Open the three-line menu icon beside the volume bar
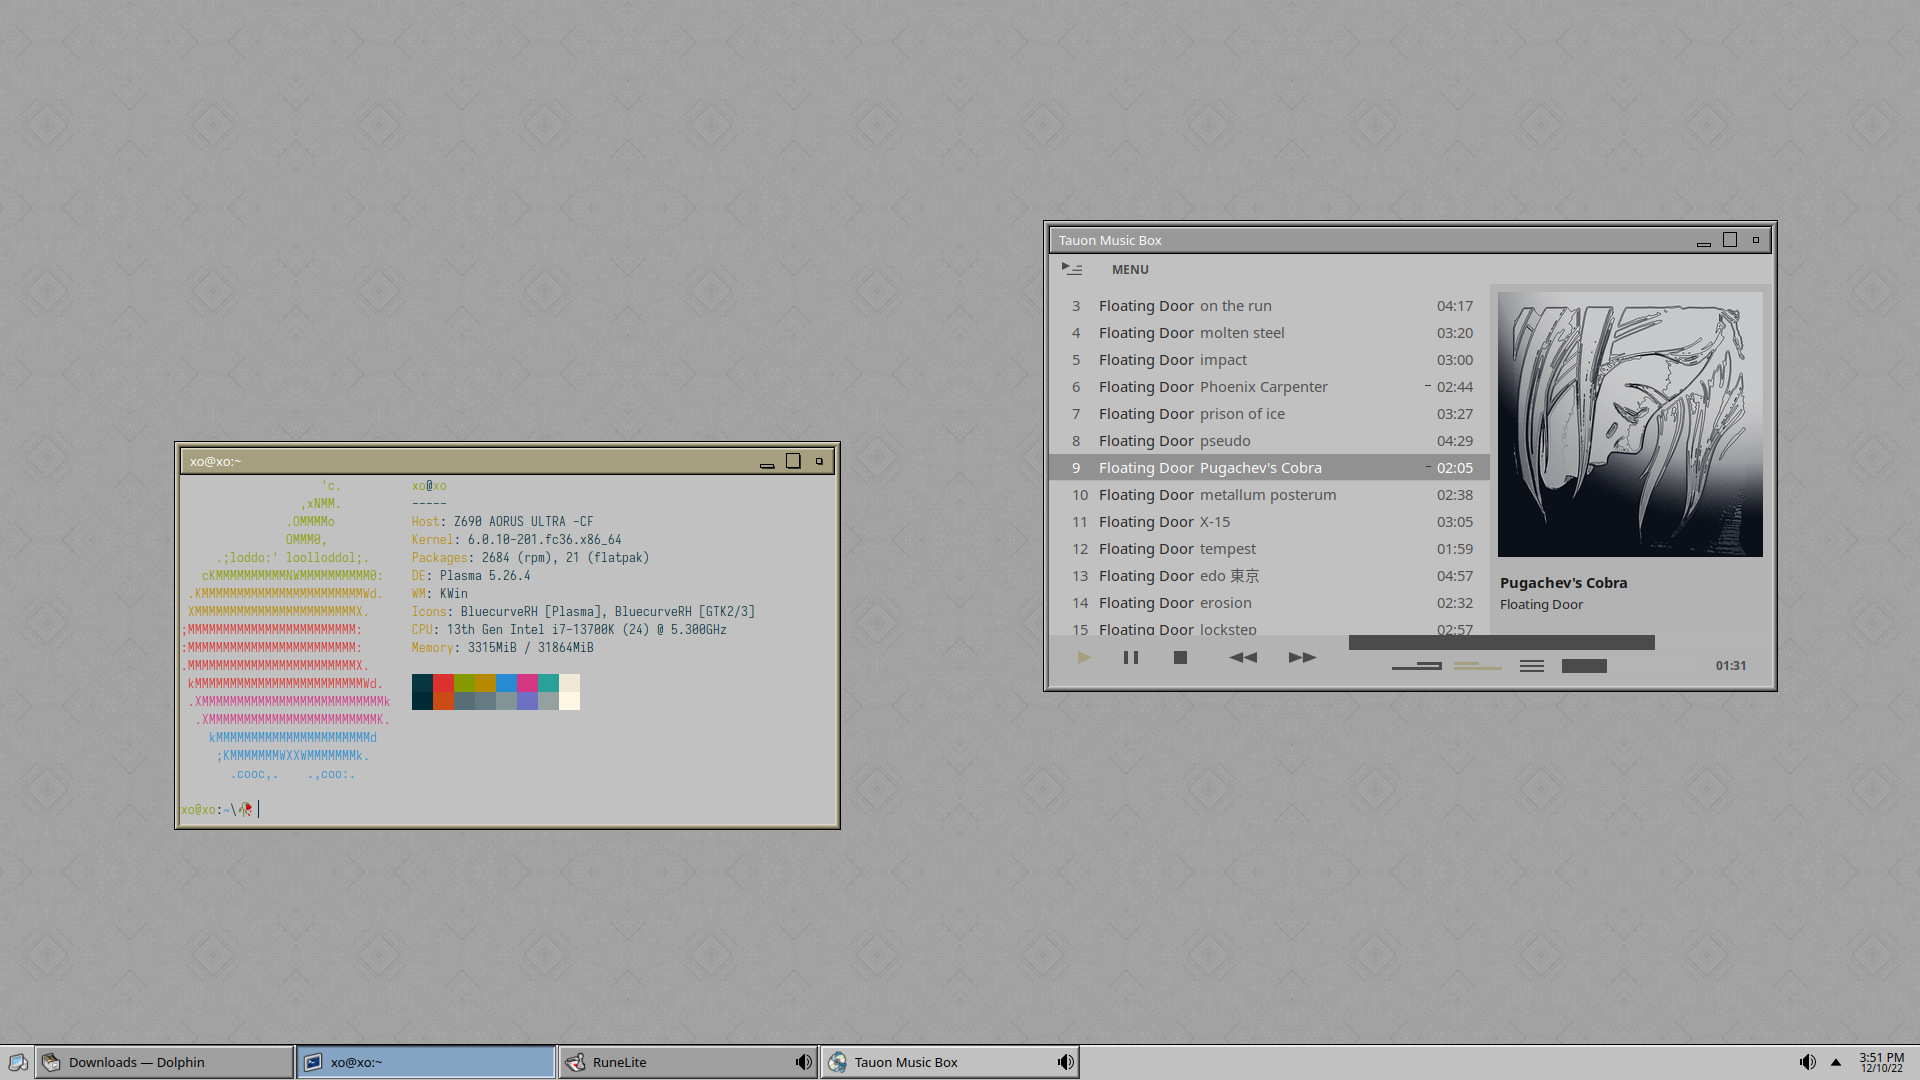This screenshot has height=1080, width=1920. click(x=1532, y=666)
